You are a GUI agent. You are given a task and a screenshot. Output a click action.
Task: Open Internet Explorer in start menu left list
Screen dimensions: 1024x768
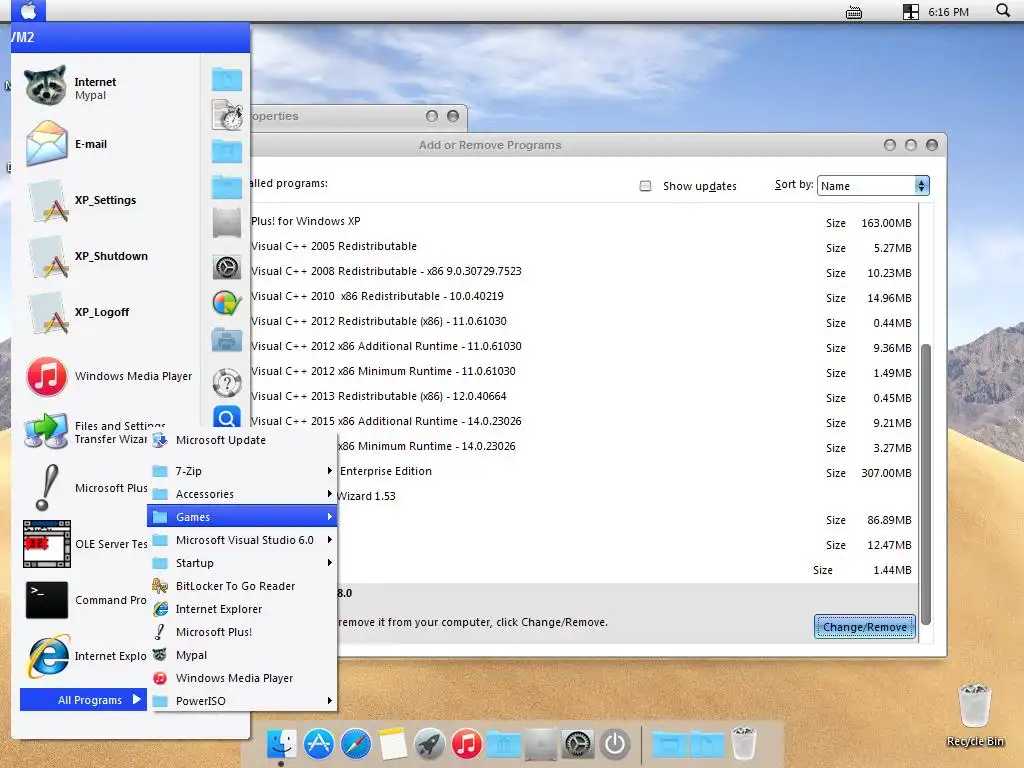(85, 656)
